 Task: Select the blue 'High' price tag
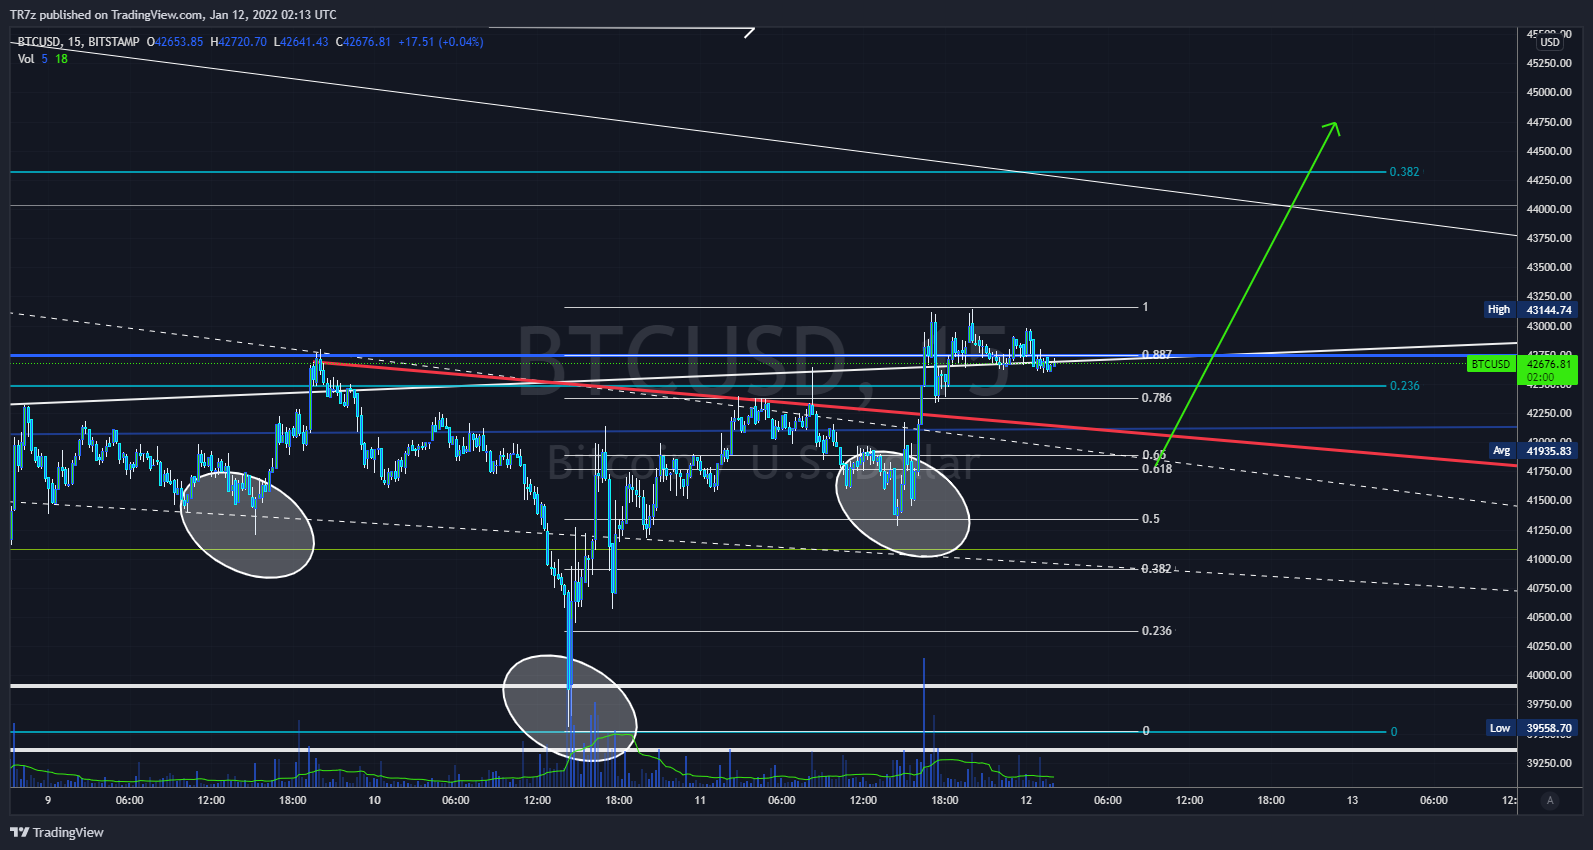pos(1499,310)
